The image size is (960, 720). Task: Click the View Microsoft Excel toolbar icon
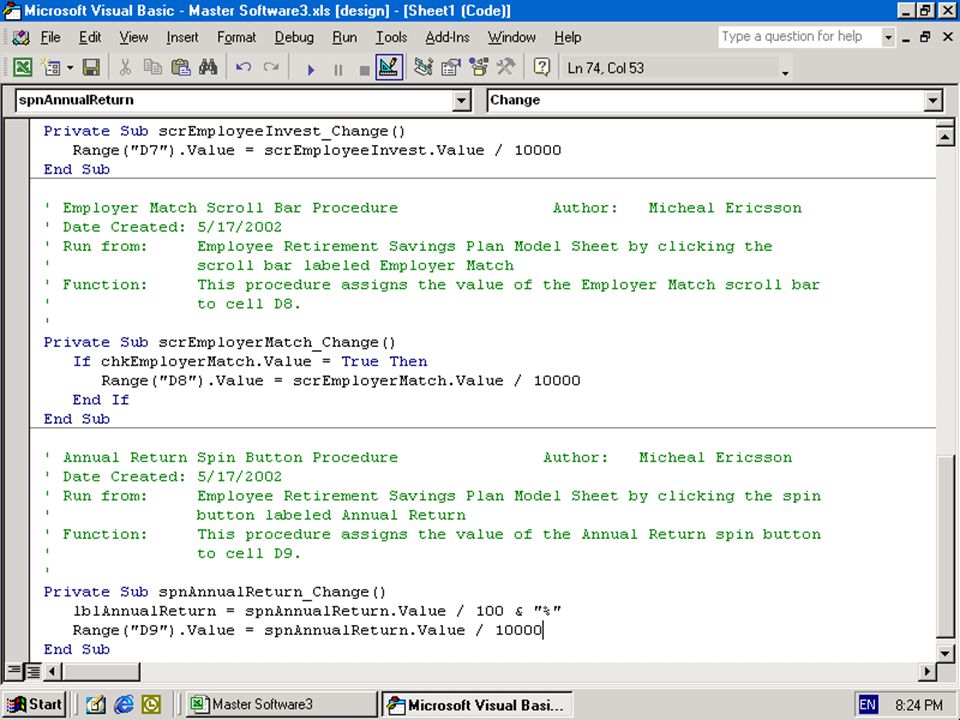pyautogui.click(x=22, y=67)
